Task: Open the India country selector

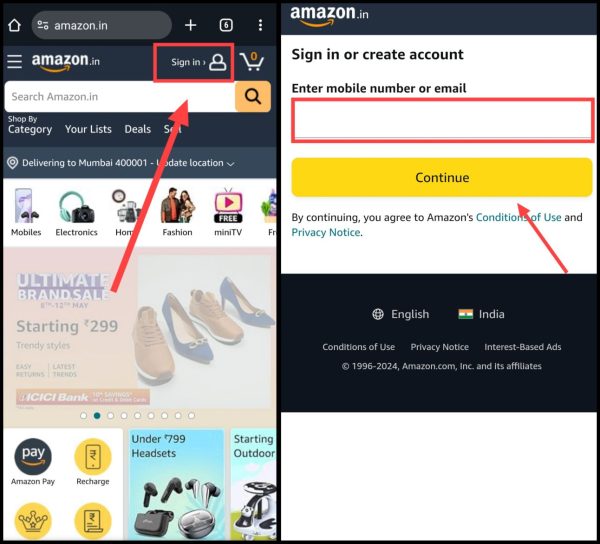Action: pyautogui.click(x=481, y=314)
